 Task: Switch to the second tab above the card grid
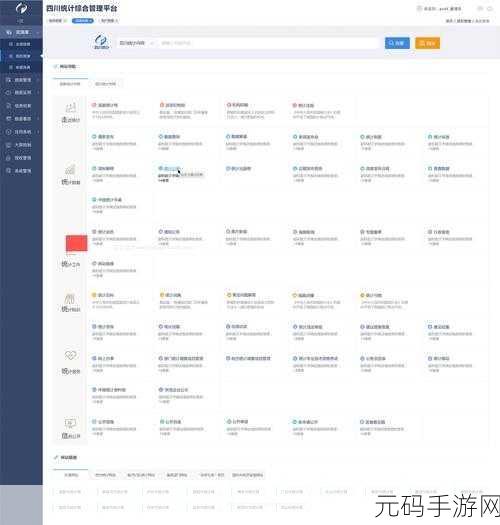click(x=105, y=84)
